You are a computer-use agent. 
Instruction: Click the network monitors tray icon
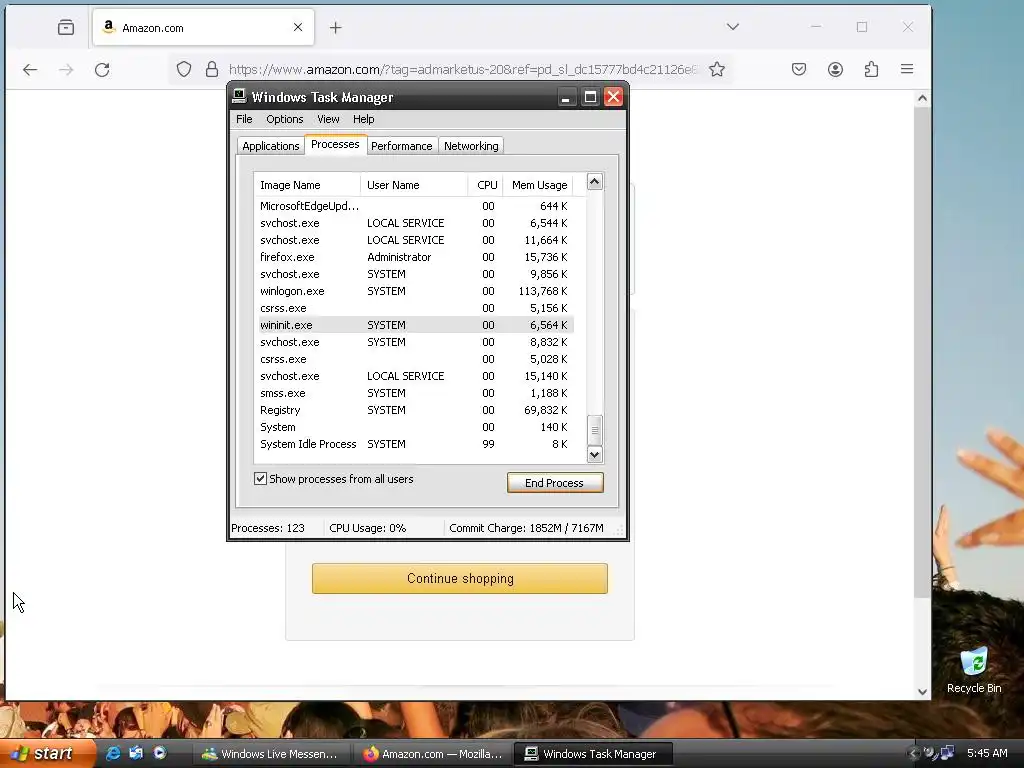point(947,753)
